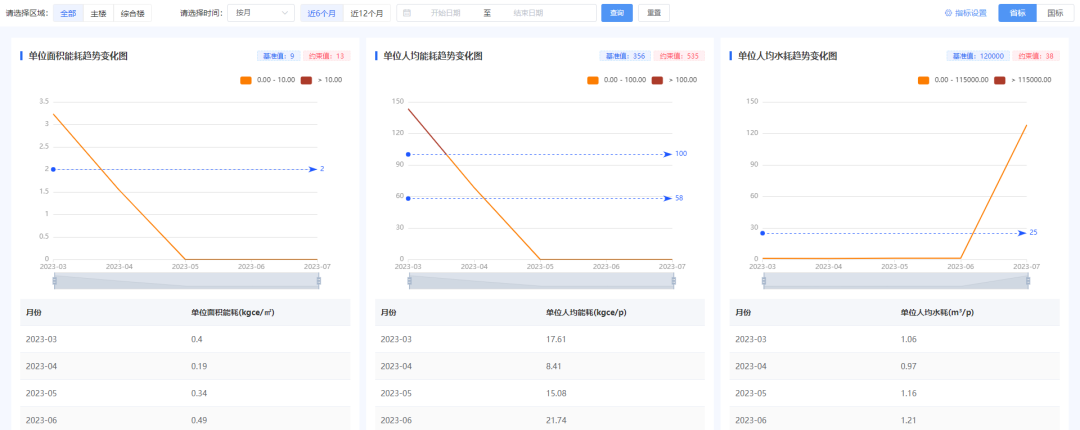Click 2023-03 row in the 单位面积能耗 table
This screenshot has height=430, width=1080.
click(x=185, y=339)
